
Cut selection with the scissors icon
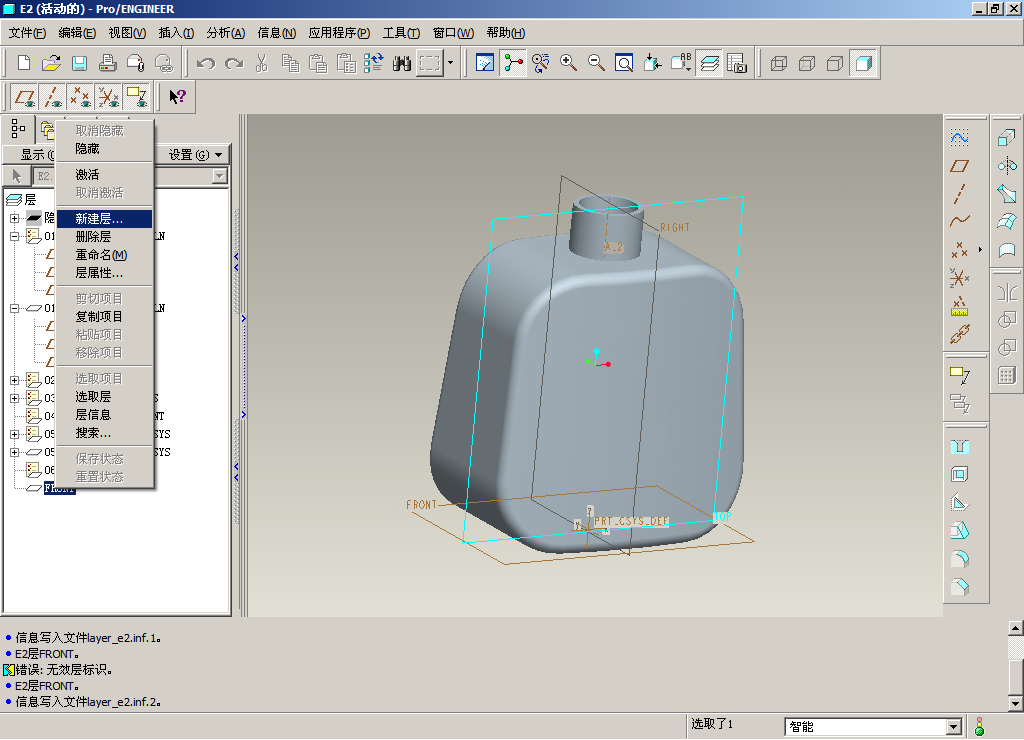262,63
